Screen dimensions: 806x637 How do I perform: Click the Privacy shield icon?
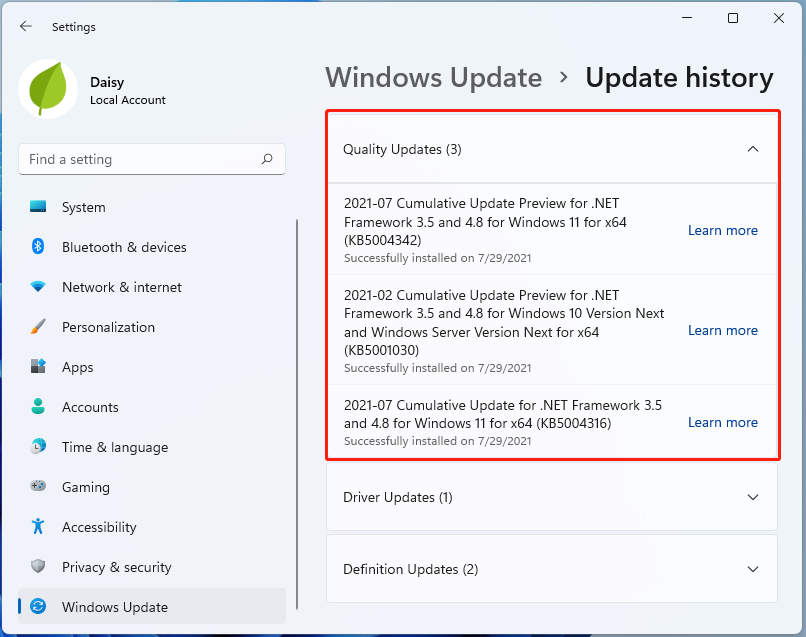(x=38, y=566)
